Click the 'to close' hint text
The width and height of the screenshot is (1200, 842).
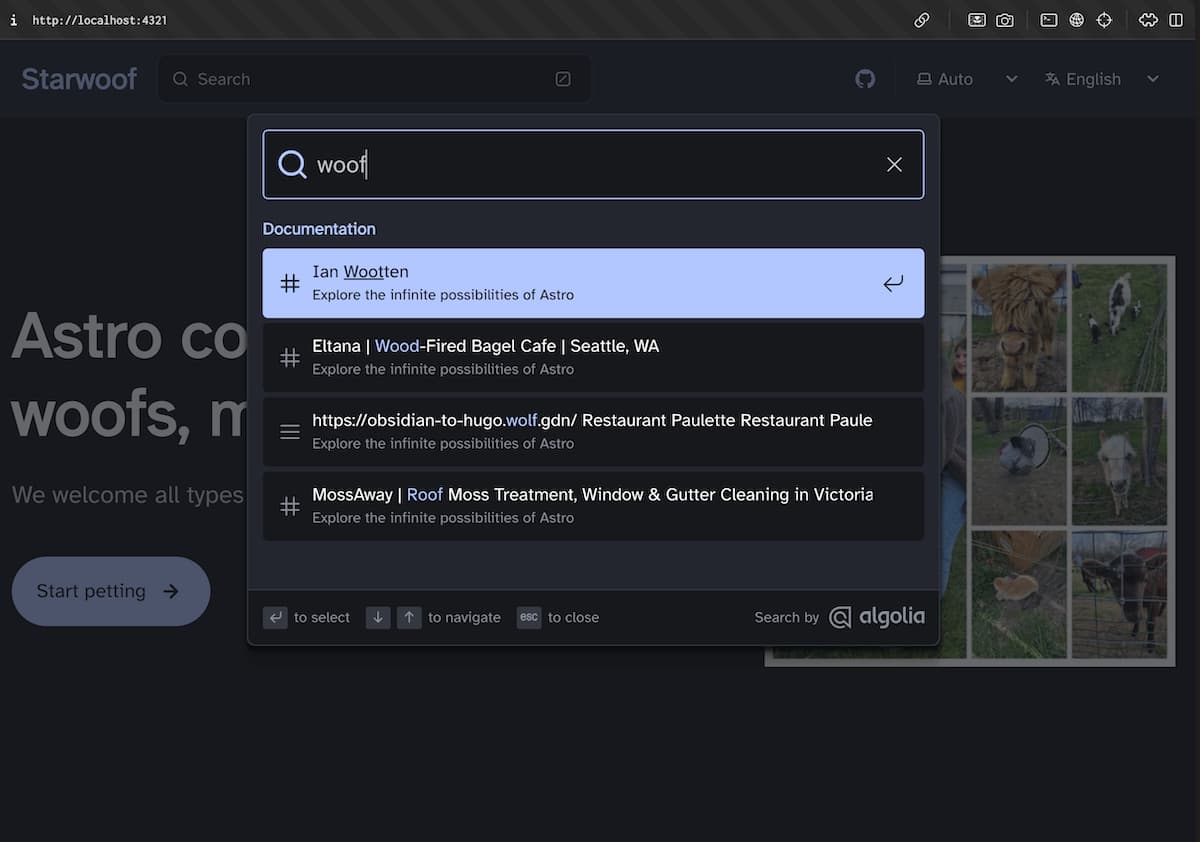pyautogui.click(x=573, y=617)
